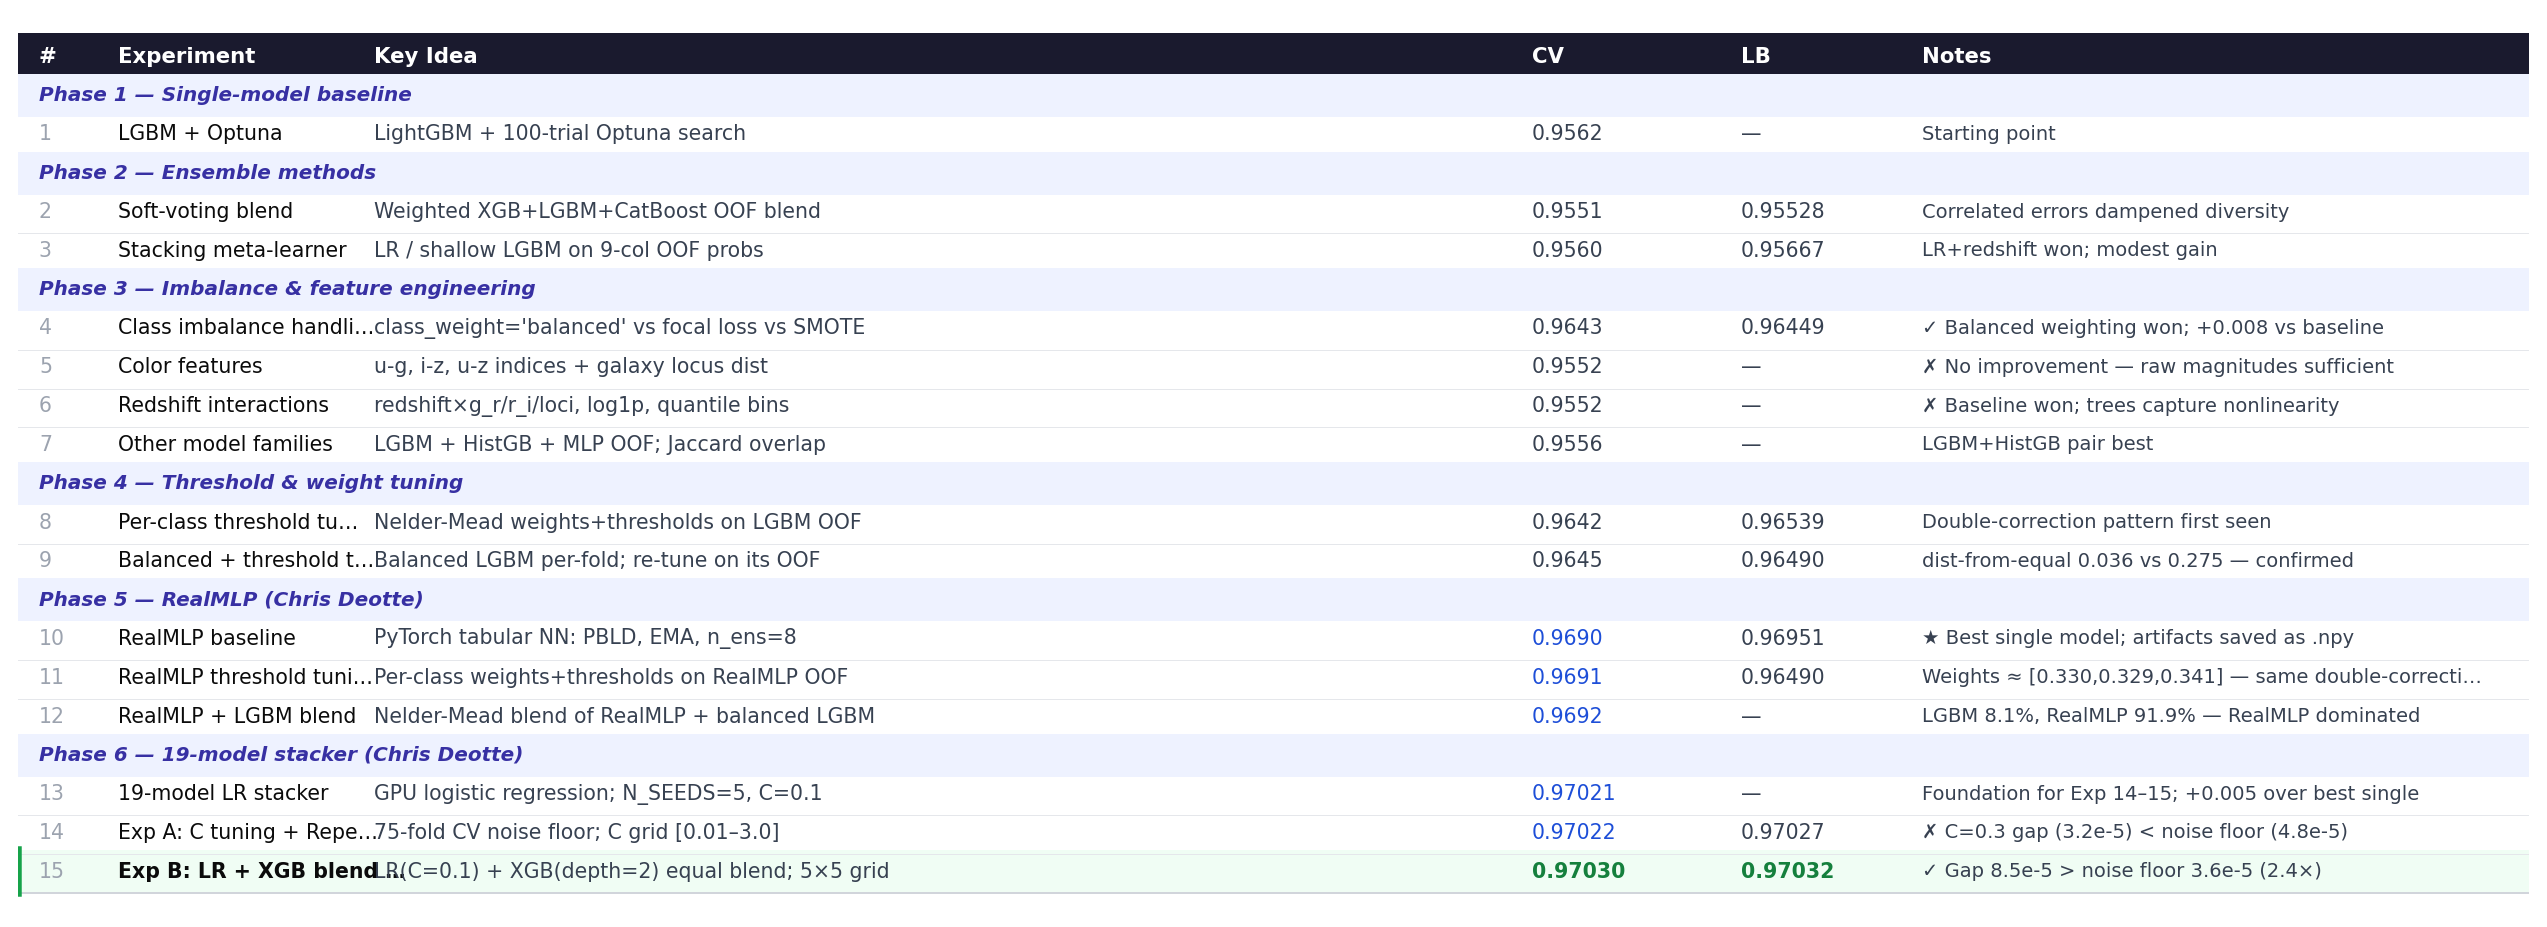Click 'LightGBM + 100-trial Optuna search' key idea
Image resolution: width=2547 pixels, height=927 pixels.
pos(560,134)
